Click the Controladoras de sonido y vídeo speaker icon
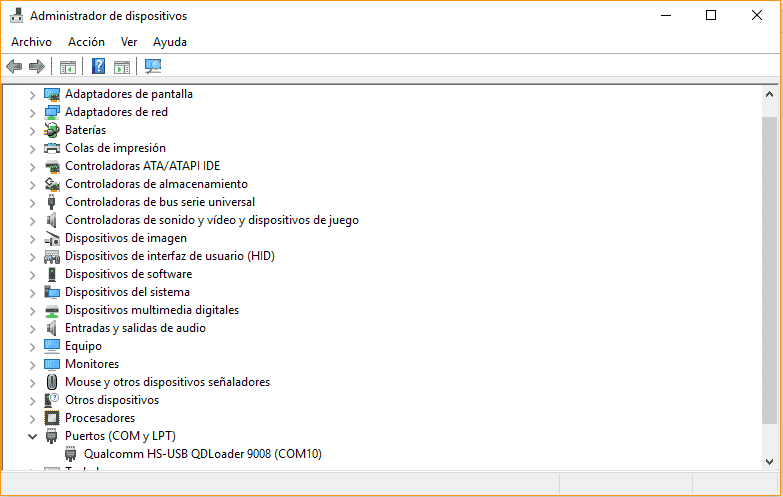 point(51,220)
